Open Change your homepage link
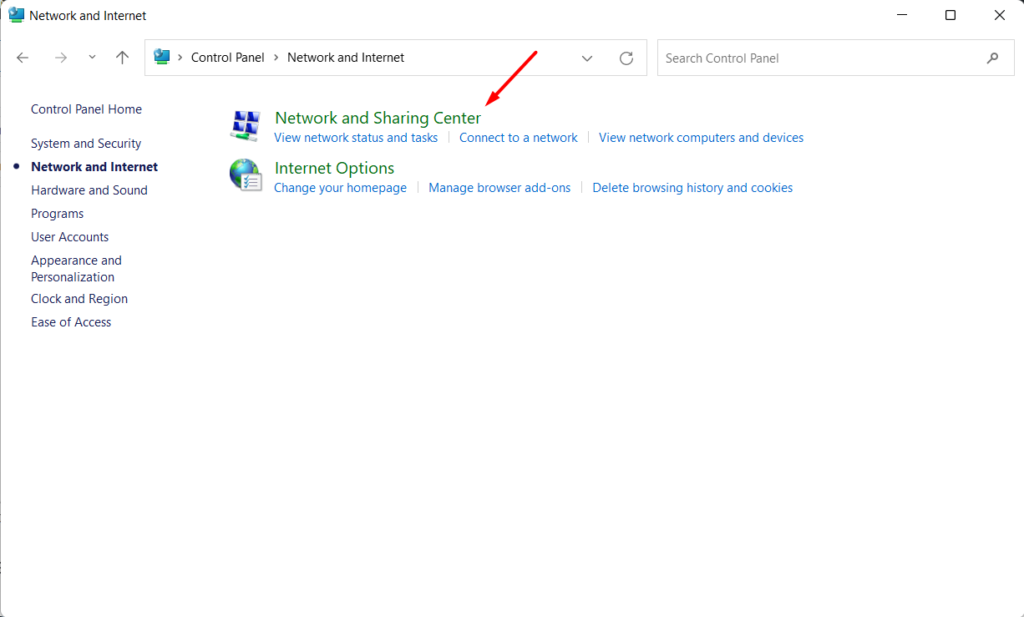This screenshot has height=617, width=1024. pos(340,187)
